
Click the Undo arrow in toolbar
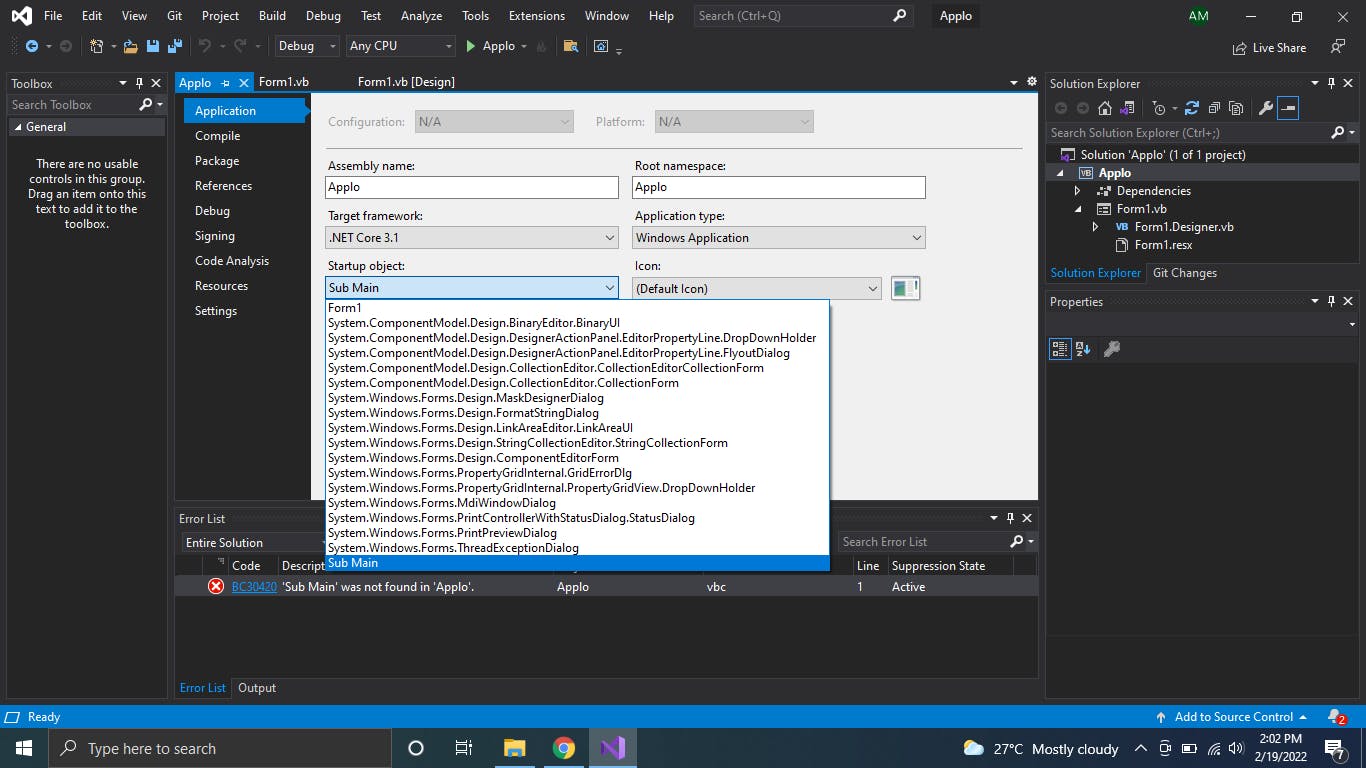point(205,46)
